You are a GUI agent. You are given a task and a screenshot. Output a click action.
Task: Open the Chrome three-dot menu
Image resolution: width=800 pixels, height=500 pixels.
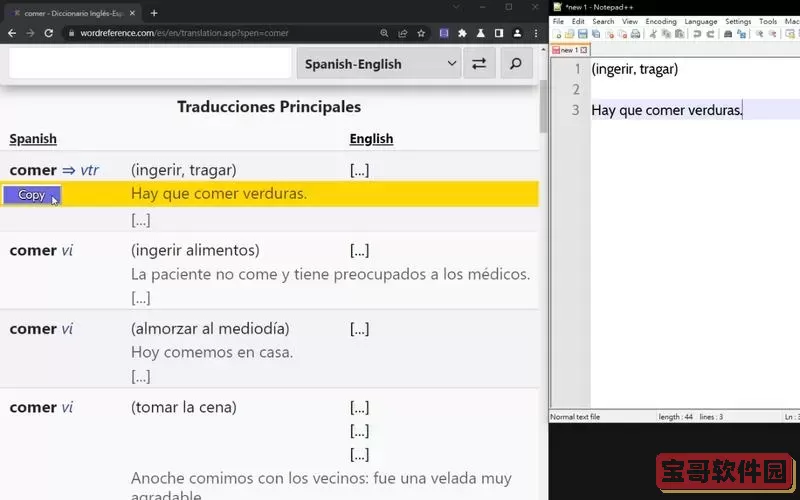[x=537, y=33]
